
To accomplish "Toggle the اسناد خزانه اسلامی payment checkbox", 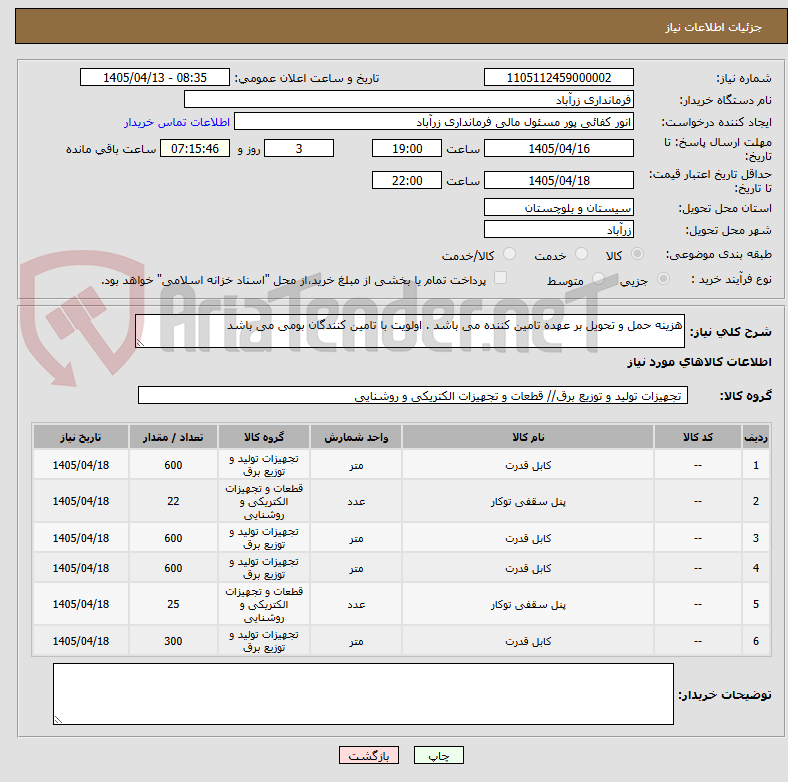I will coord(501,278).
